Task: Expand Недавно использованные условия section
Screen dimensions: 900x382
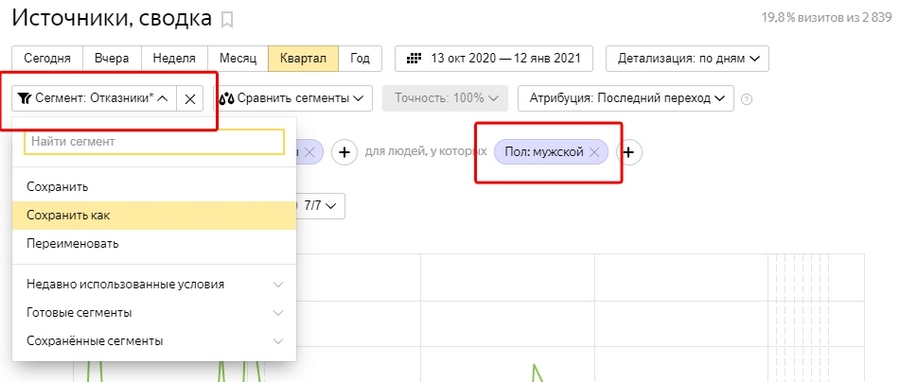Action: [154, 284]
